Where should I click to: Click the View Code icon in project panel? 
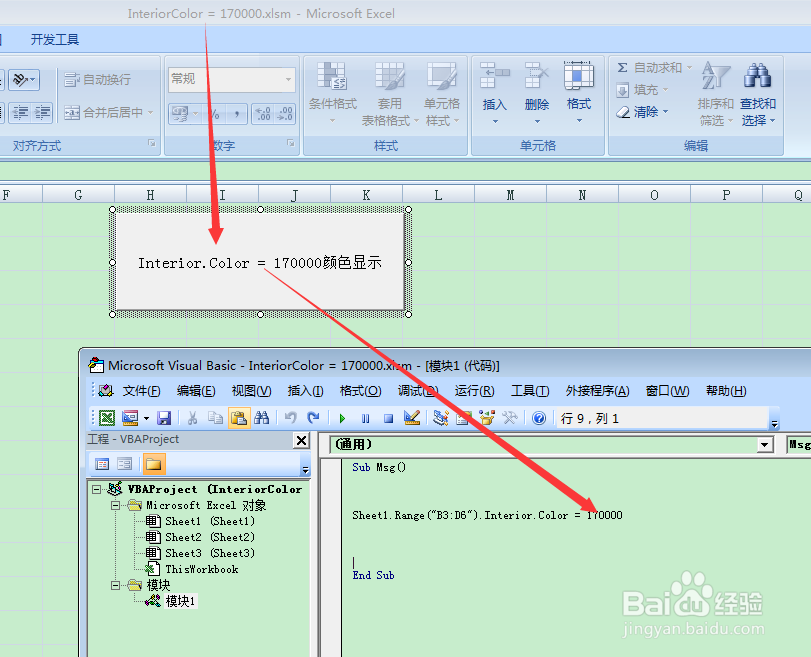[102, 464]
